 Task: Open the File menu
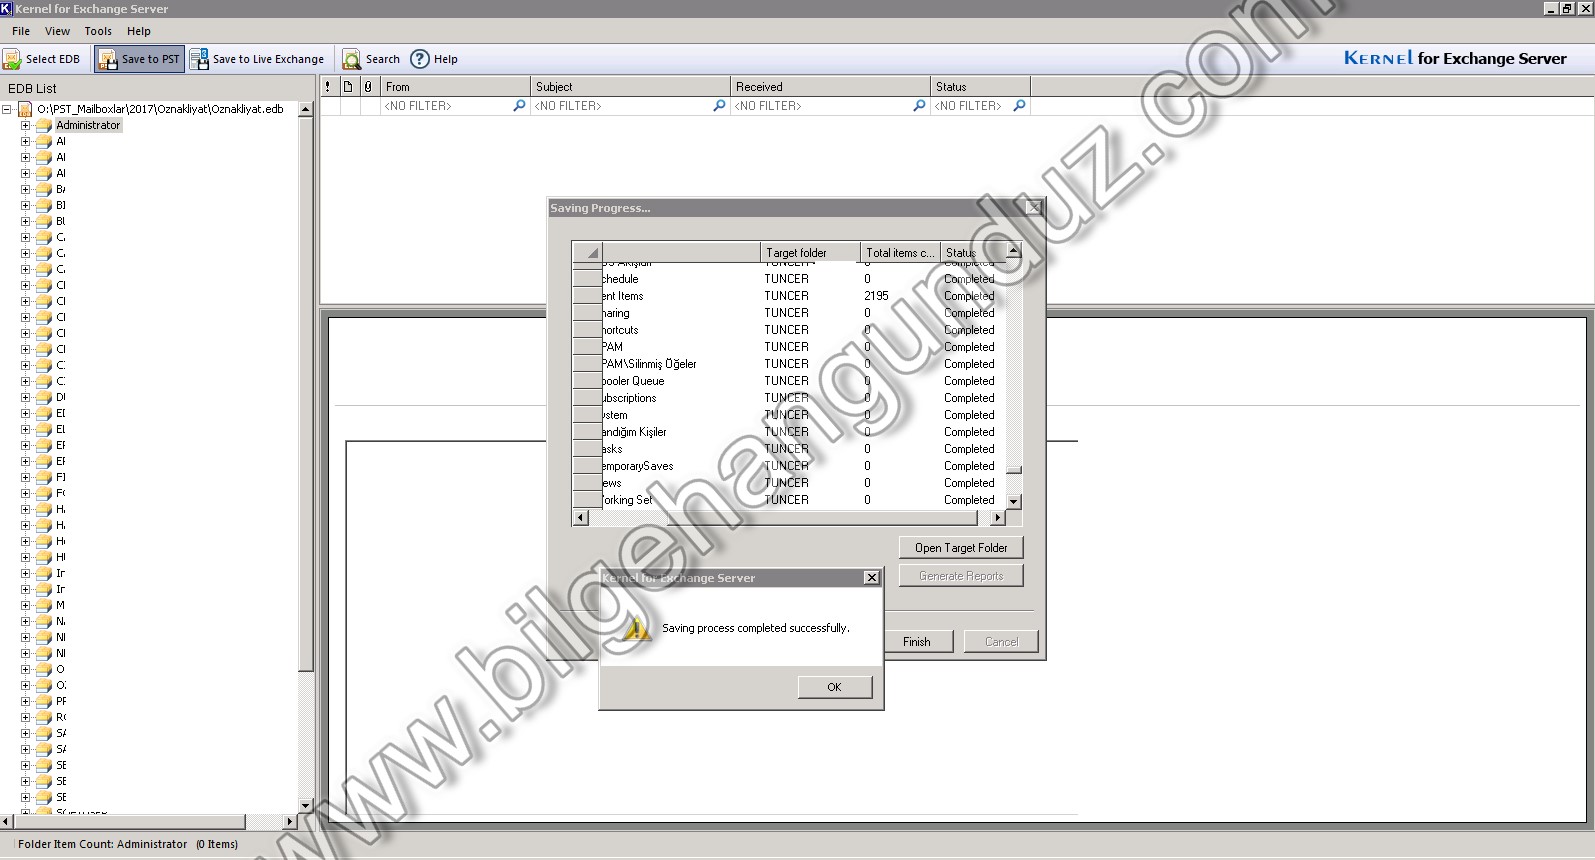tap(21, 31)
